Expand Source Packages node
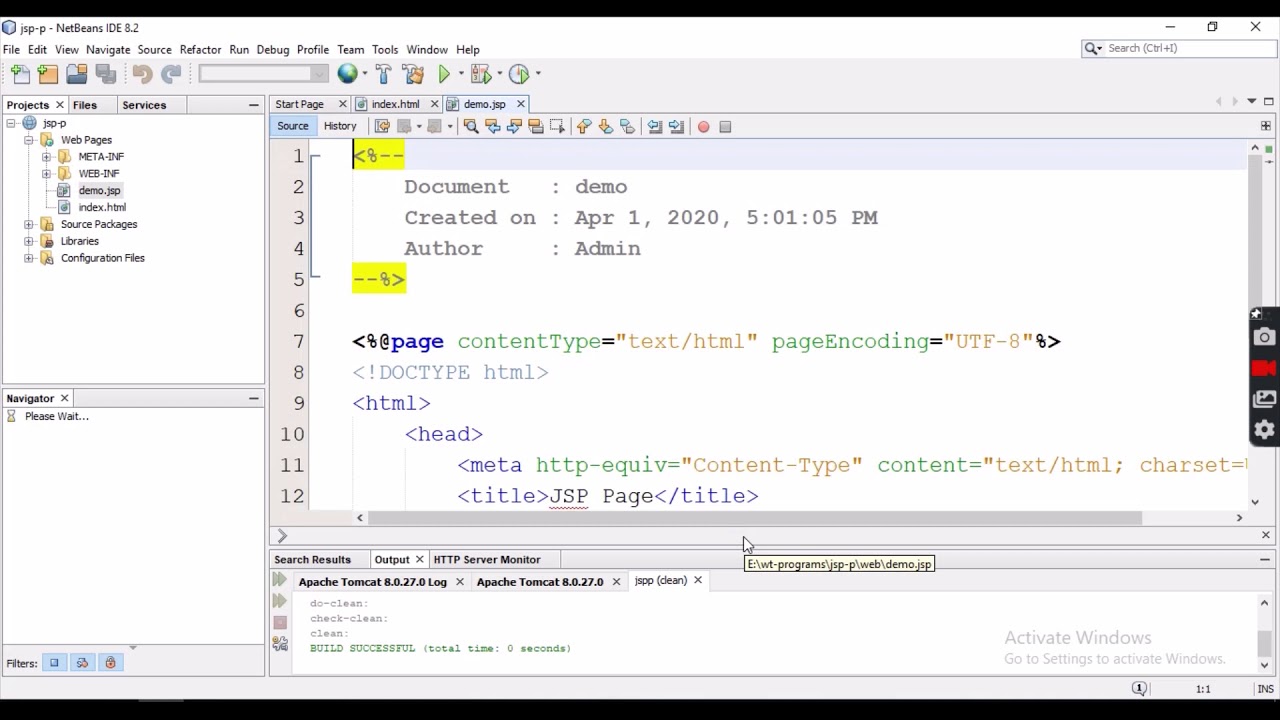Screen dimensions: 1280x720 pyautogui.click(x=29, y=224)
